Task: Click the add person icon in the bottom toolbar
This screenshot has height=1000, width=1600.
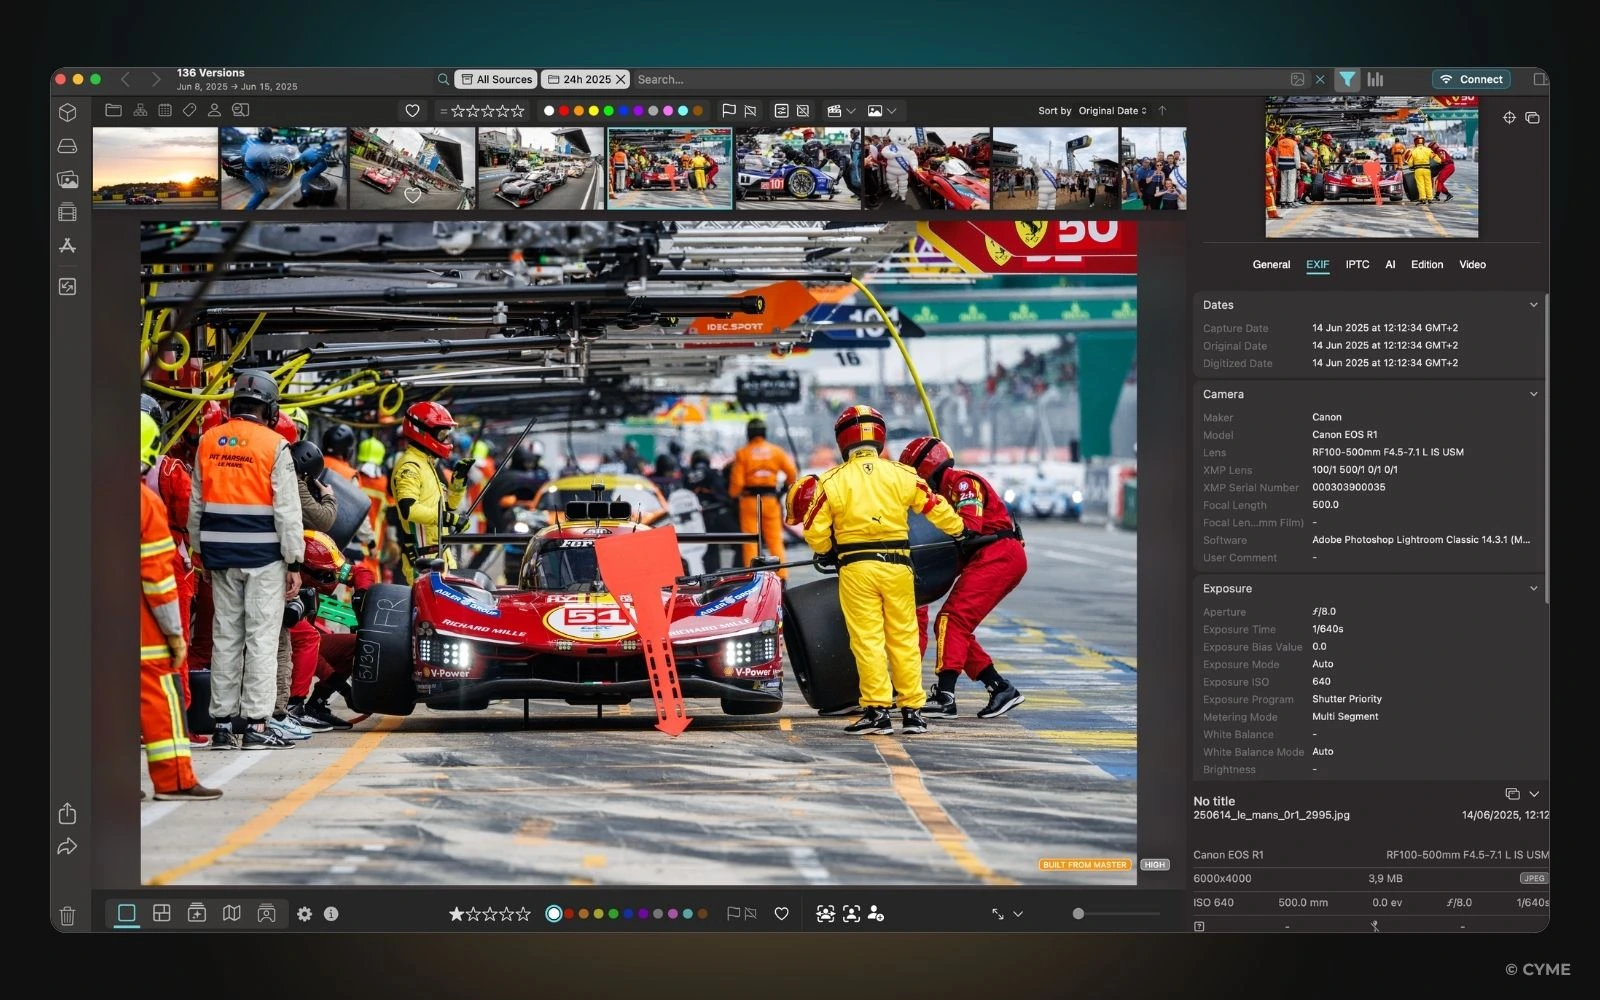Action: click(x=876, y=914)
